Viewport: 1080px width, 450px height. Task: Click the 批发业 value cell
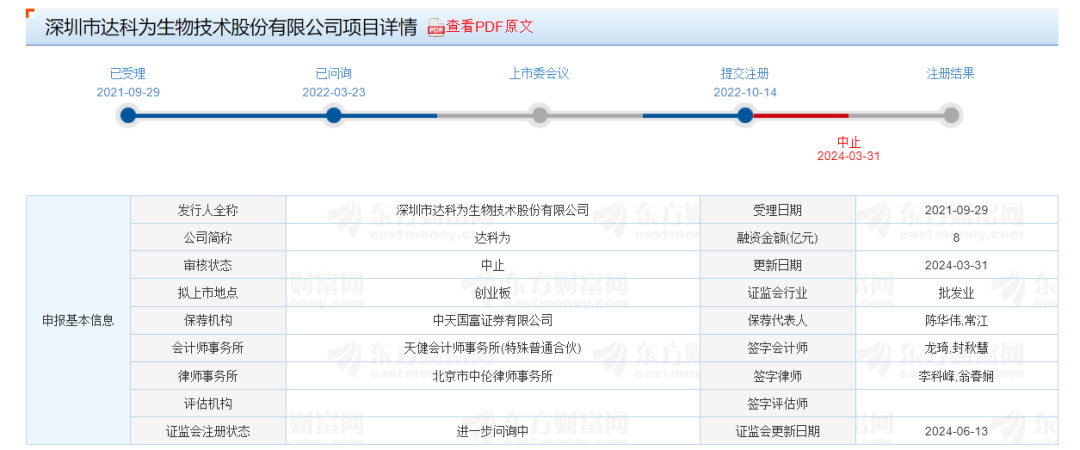(x=957, y=293)
